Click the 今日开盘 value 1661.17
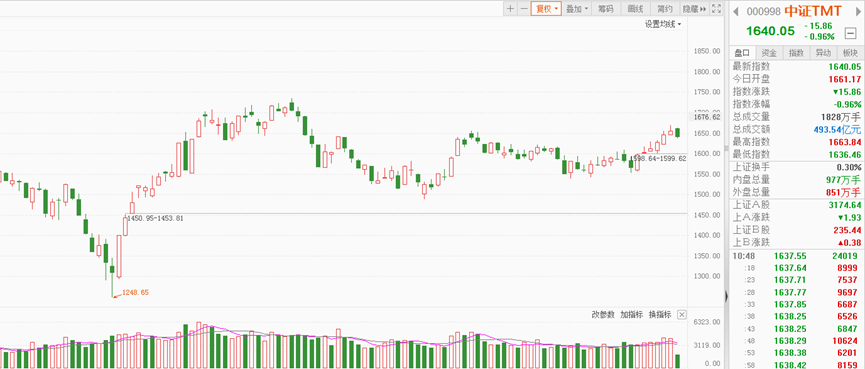 [845, 79]
